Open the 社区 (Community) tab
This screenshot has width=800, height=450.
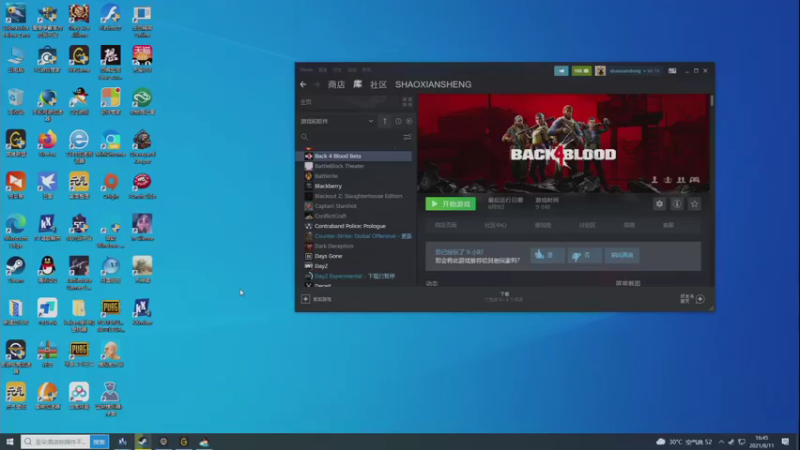378,85
